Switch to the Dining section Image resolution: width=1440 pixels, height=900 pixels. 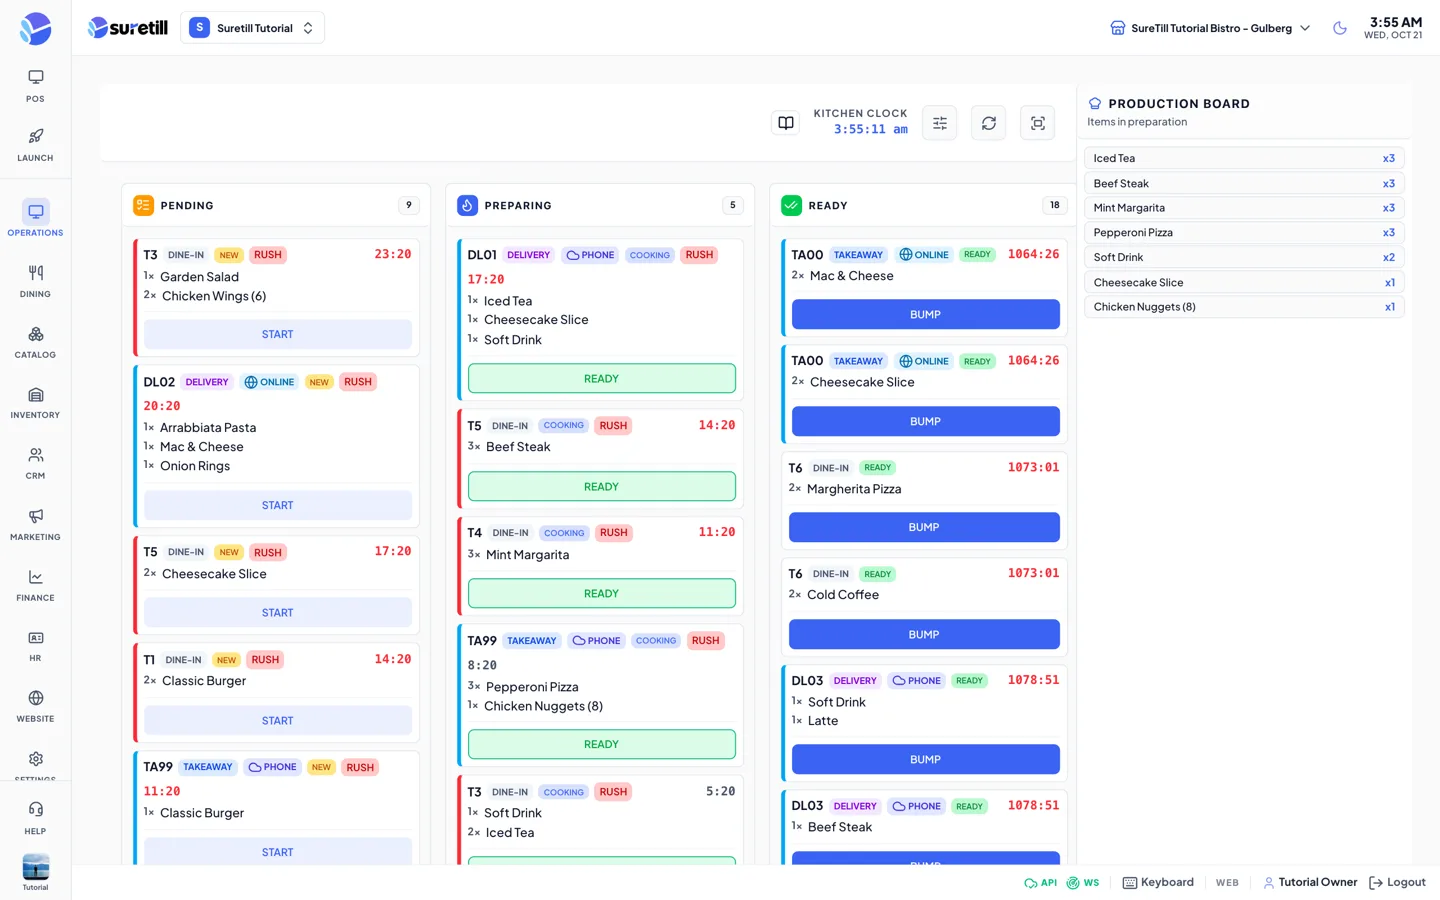coord(35,281)
